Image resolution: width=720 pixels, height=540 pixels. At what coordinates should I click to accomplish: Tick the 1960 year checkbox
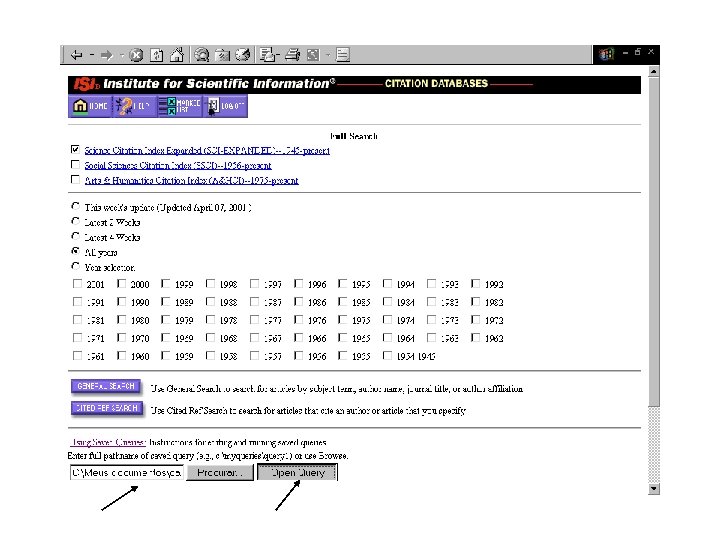click(x=121, y=355)
